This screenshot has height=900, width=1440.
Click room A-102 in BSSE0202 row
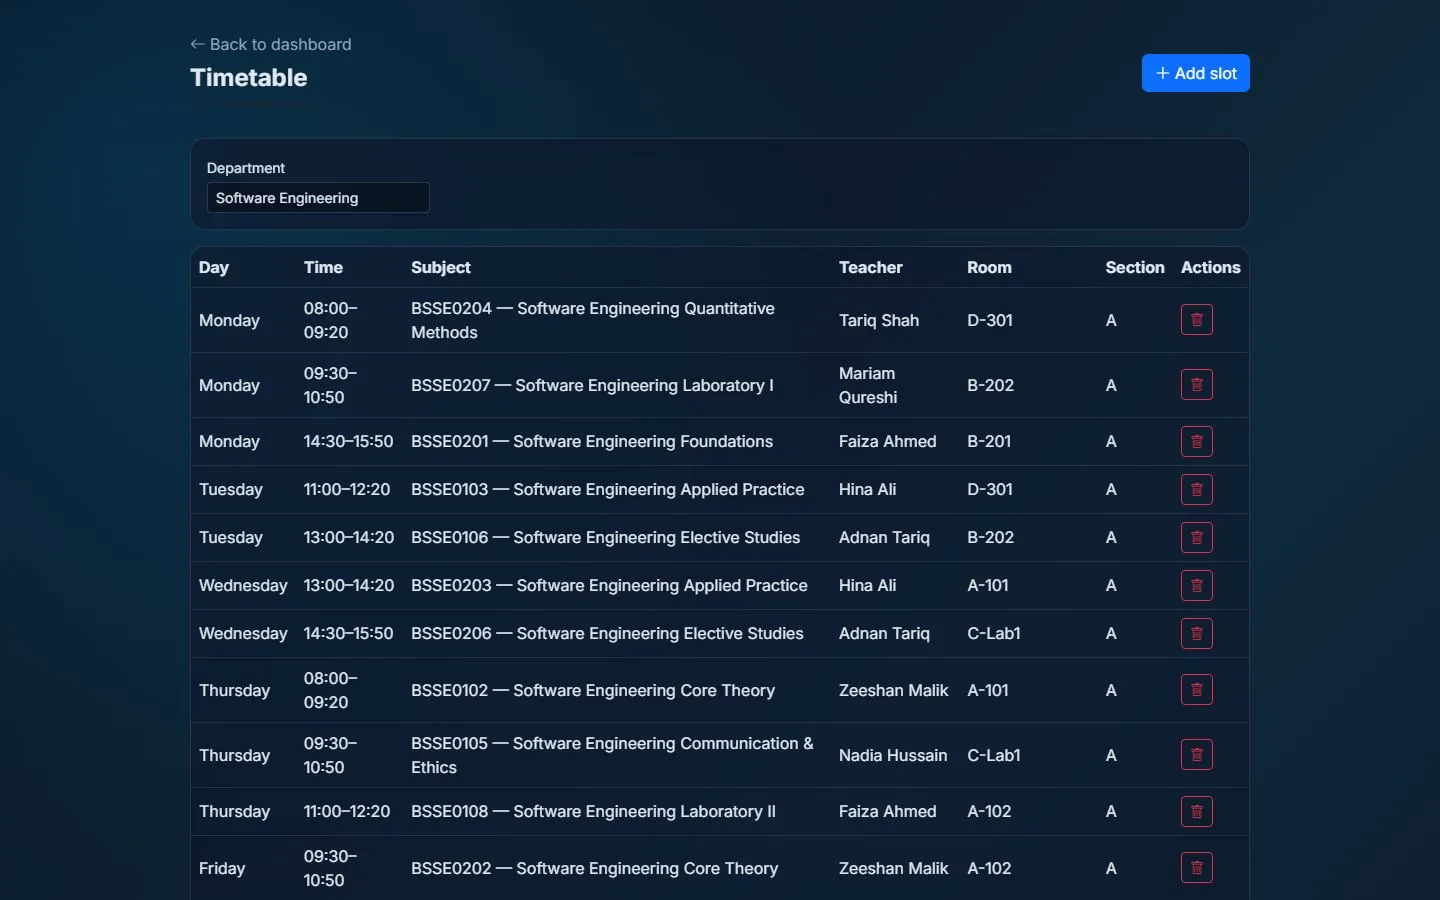click(989, 868)
